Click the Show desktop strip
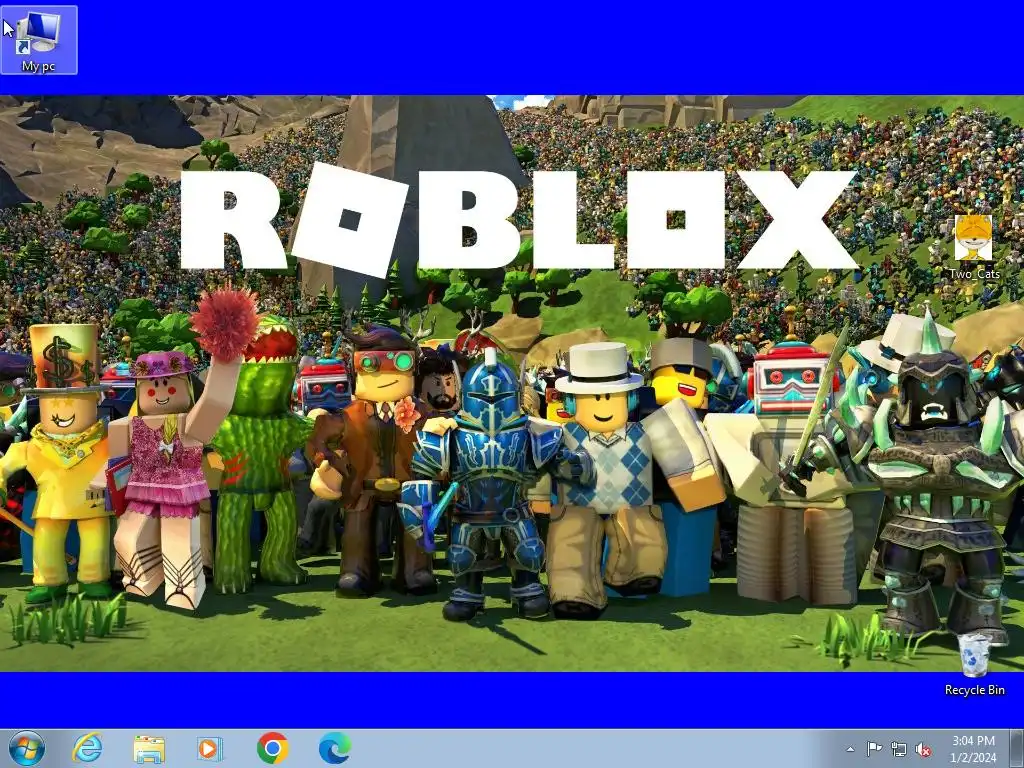1024x768 pixels. click(x=1016, y=748)
